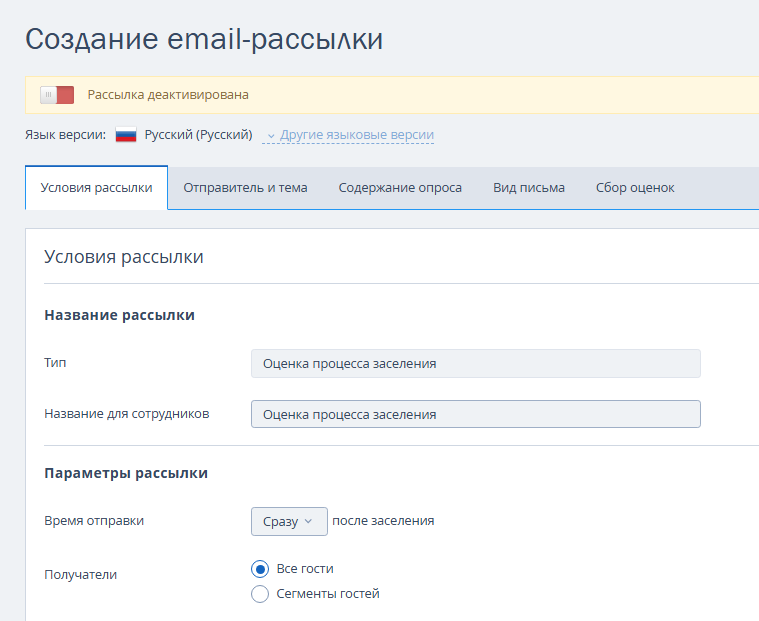Viewport: 759px width, 621px height.
Task: Select the Все гости radio button
Action: tap(260, 569)
